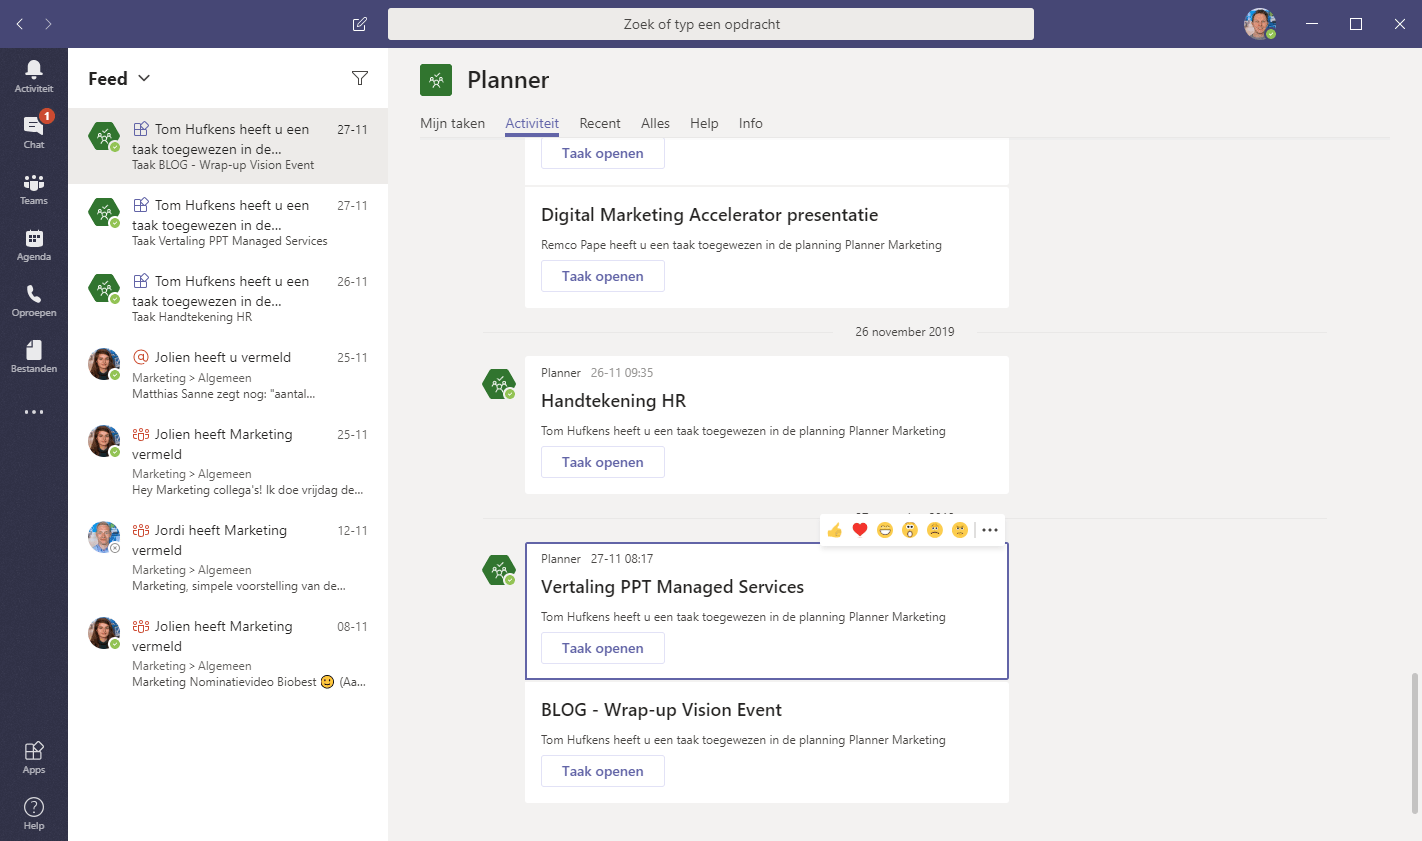Open Oproepen phone icon in sidebar
Image resolution: width=1422 pixels, height=841 pixels.
(34, 300)
